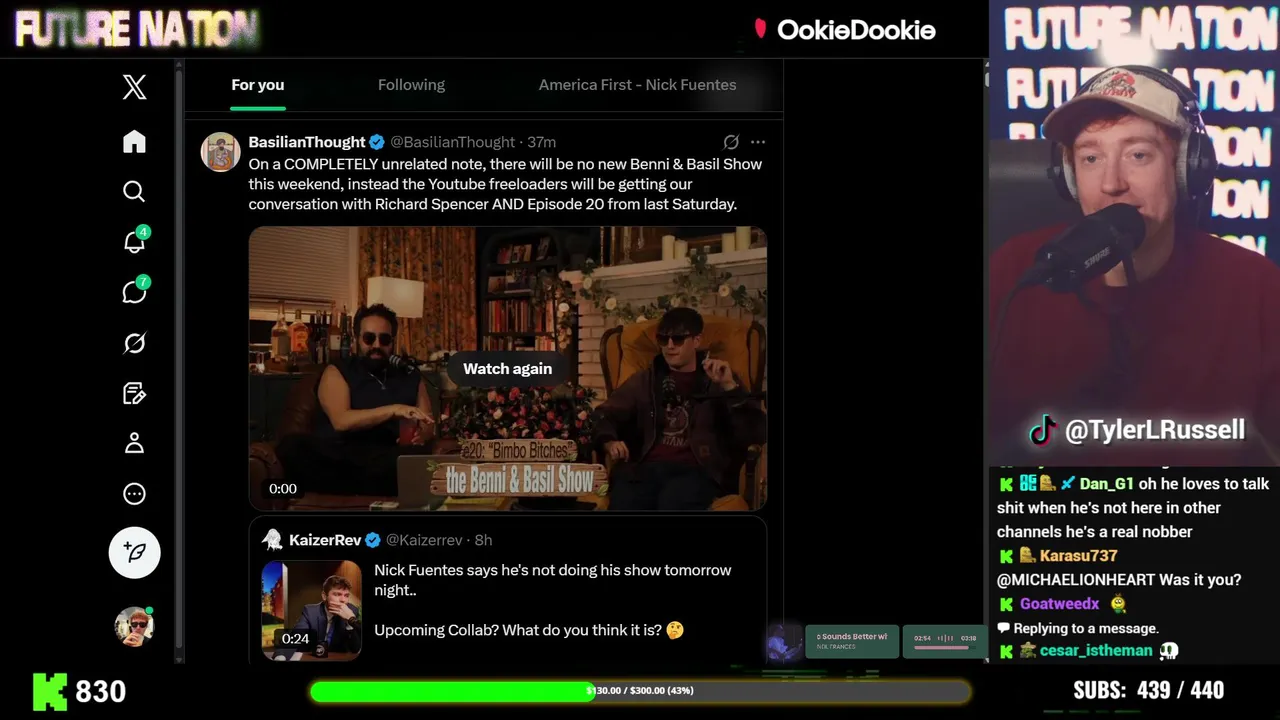
Task: Click Dan_G1 username in chat
Action: point(1107,484)
